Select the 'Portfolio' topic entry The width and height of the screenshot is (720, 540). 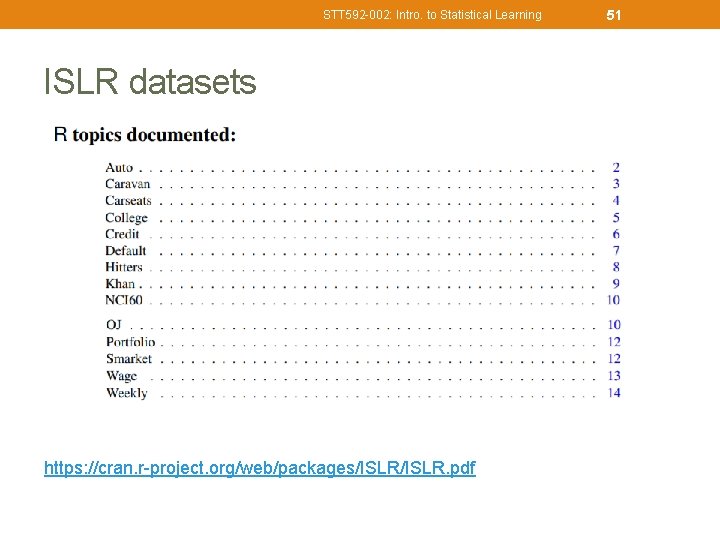tap(131, 342)
